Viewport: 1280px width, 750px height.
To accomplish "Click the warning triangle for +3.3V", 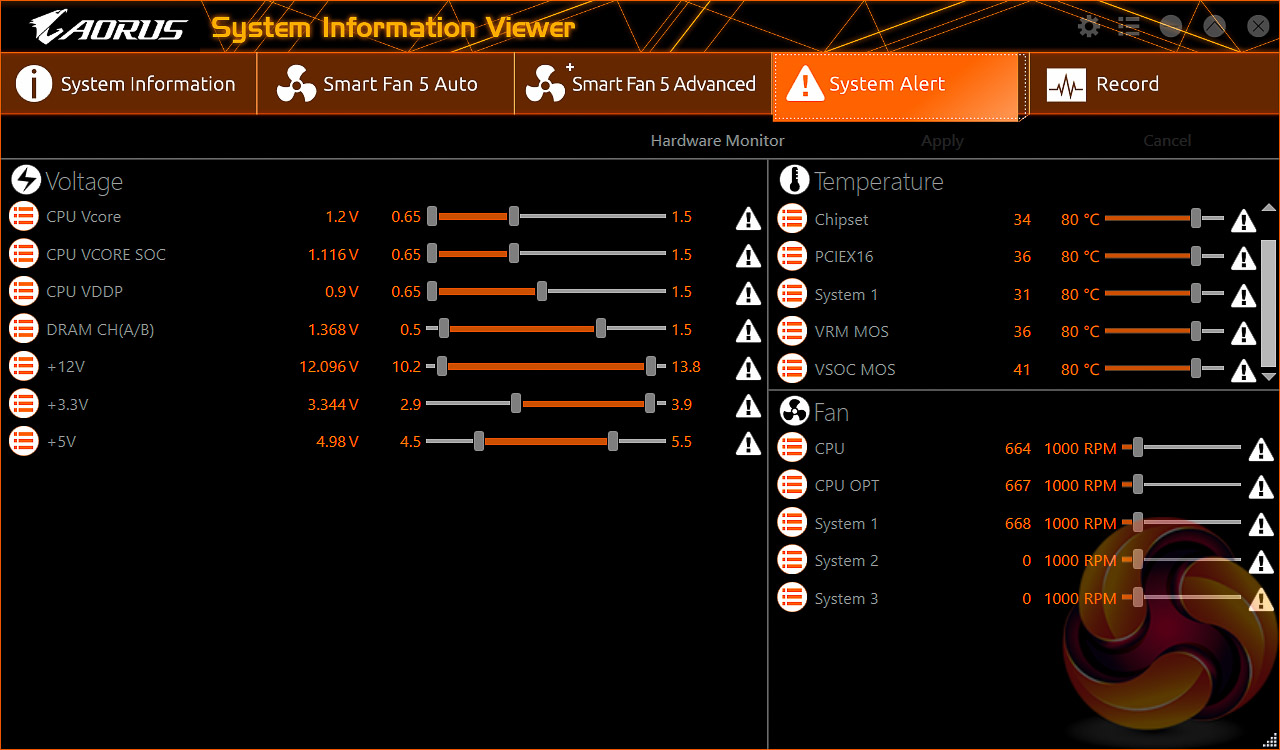I will pyautogui.click(x=748, y=406).
